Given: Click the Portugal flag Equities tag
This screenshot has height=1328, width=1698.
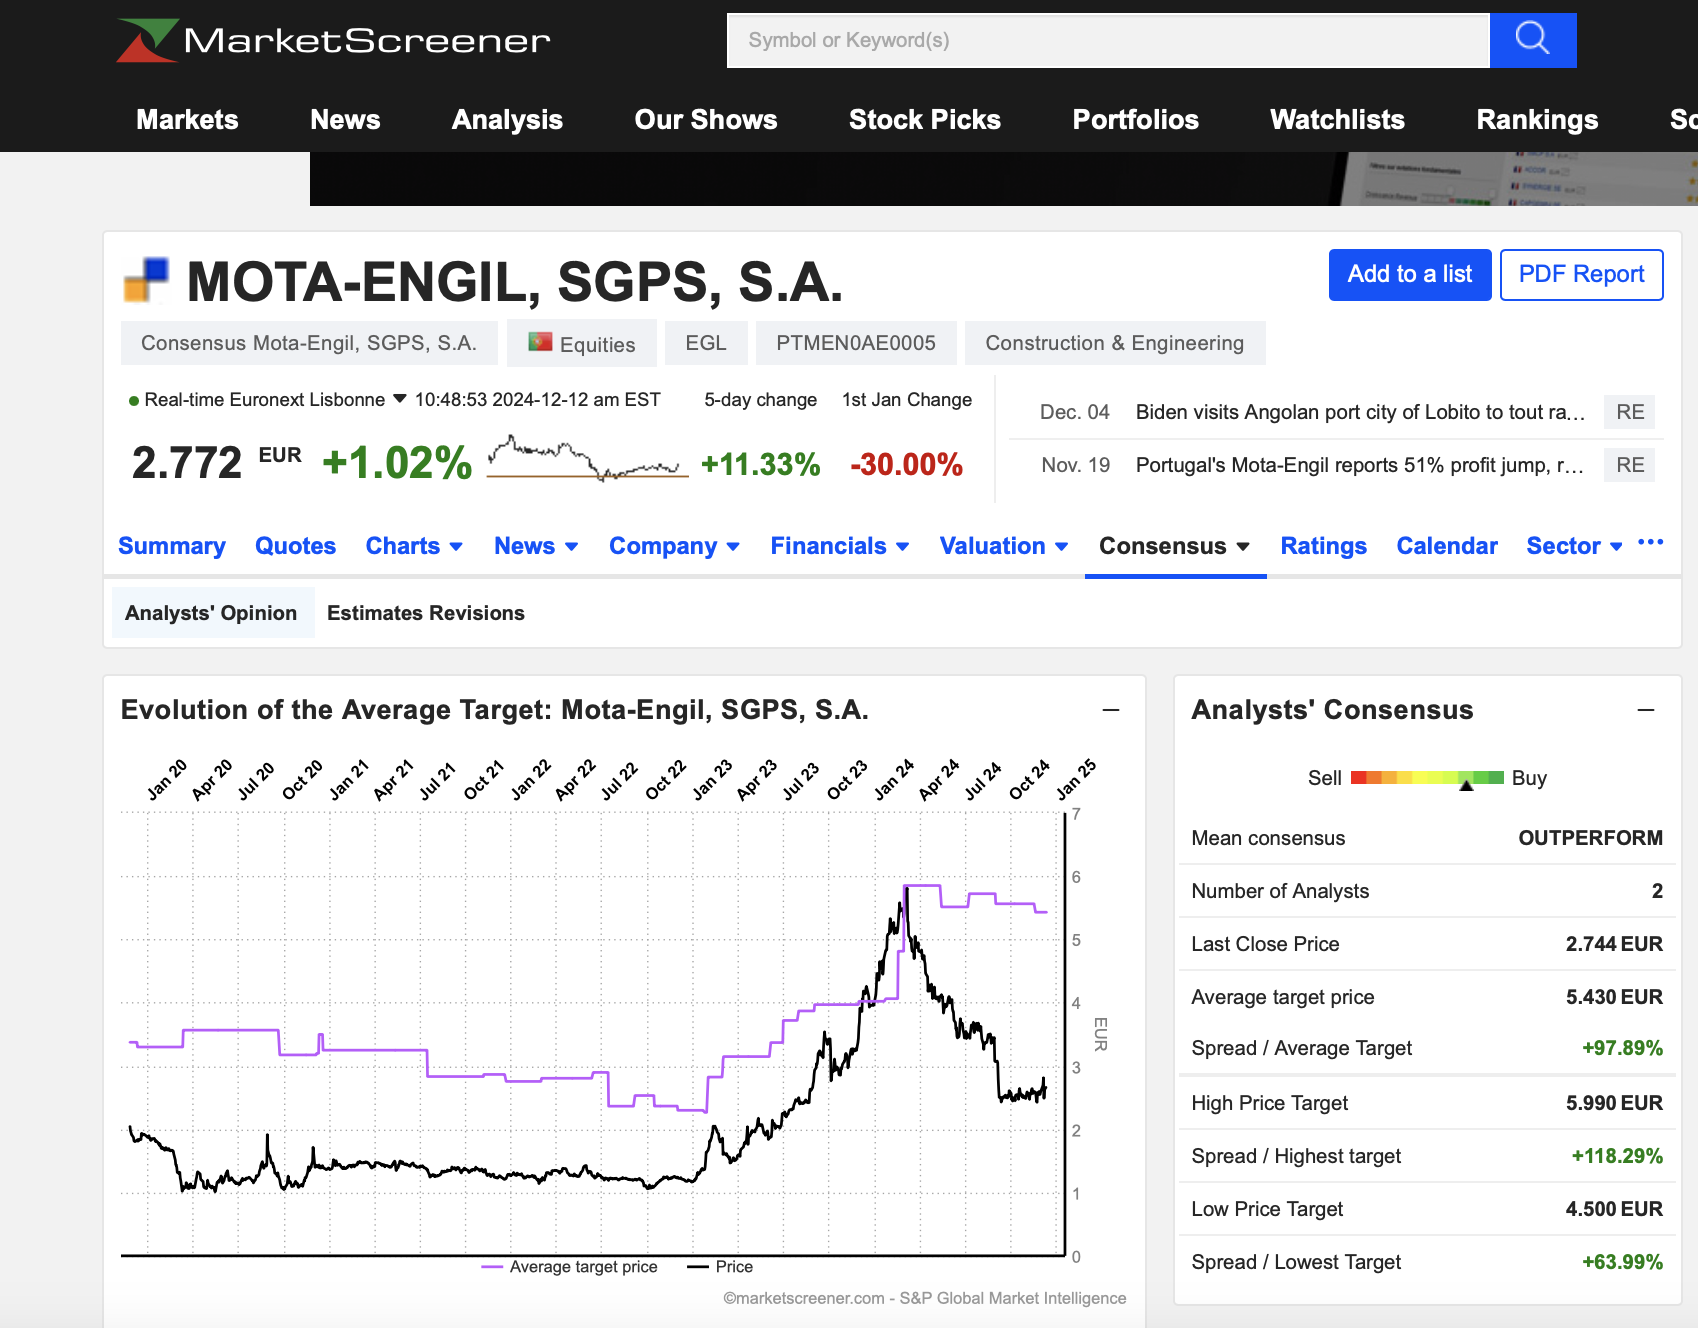Looking at the screenshot, I should [582, 344].
